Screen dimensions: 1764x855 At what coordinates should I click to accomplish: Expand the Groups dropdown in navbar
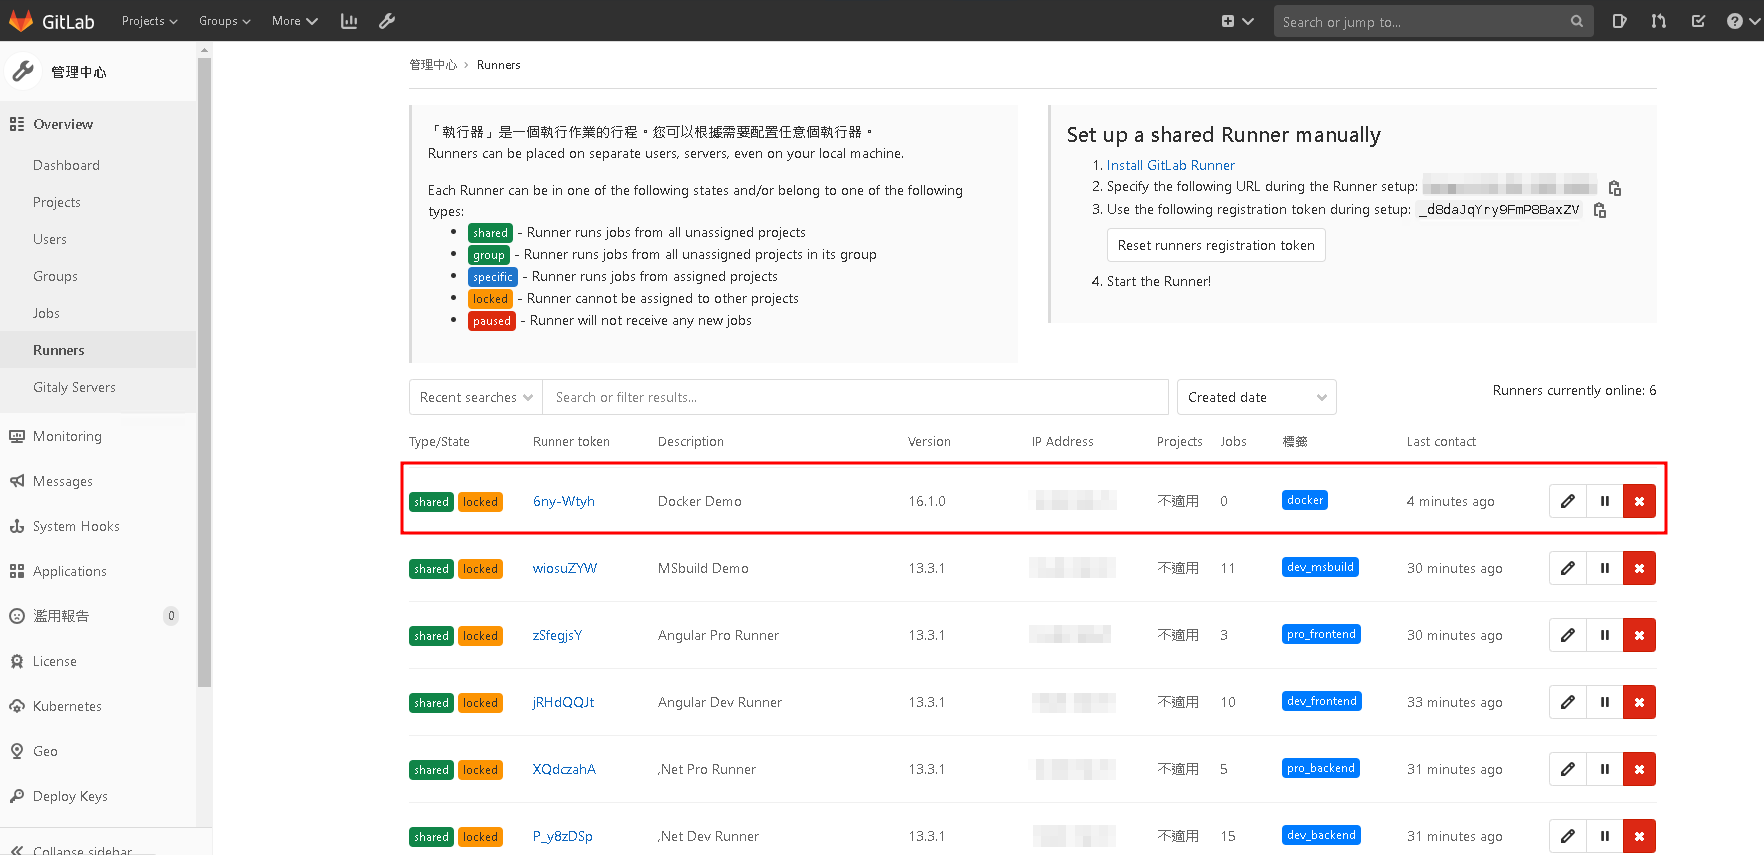click(225, 21)
